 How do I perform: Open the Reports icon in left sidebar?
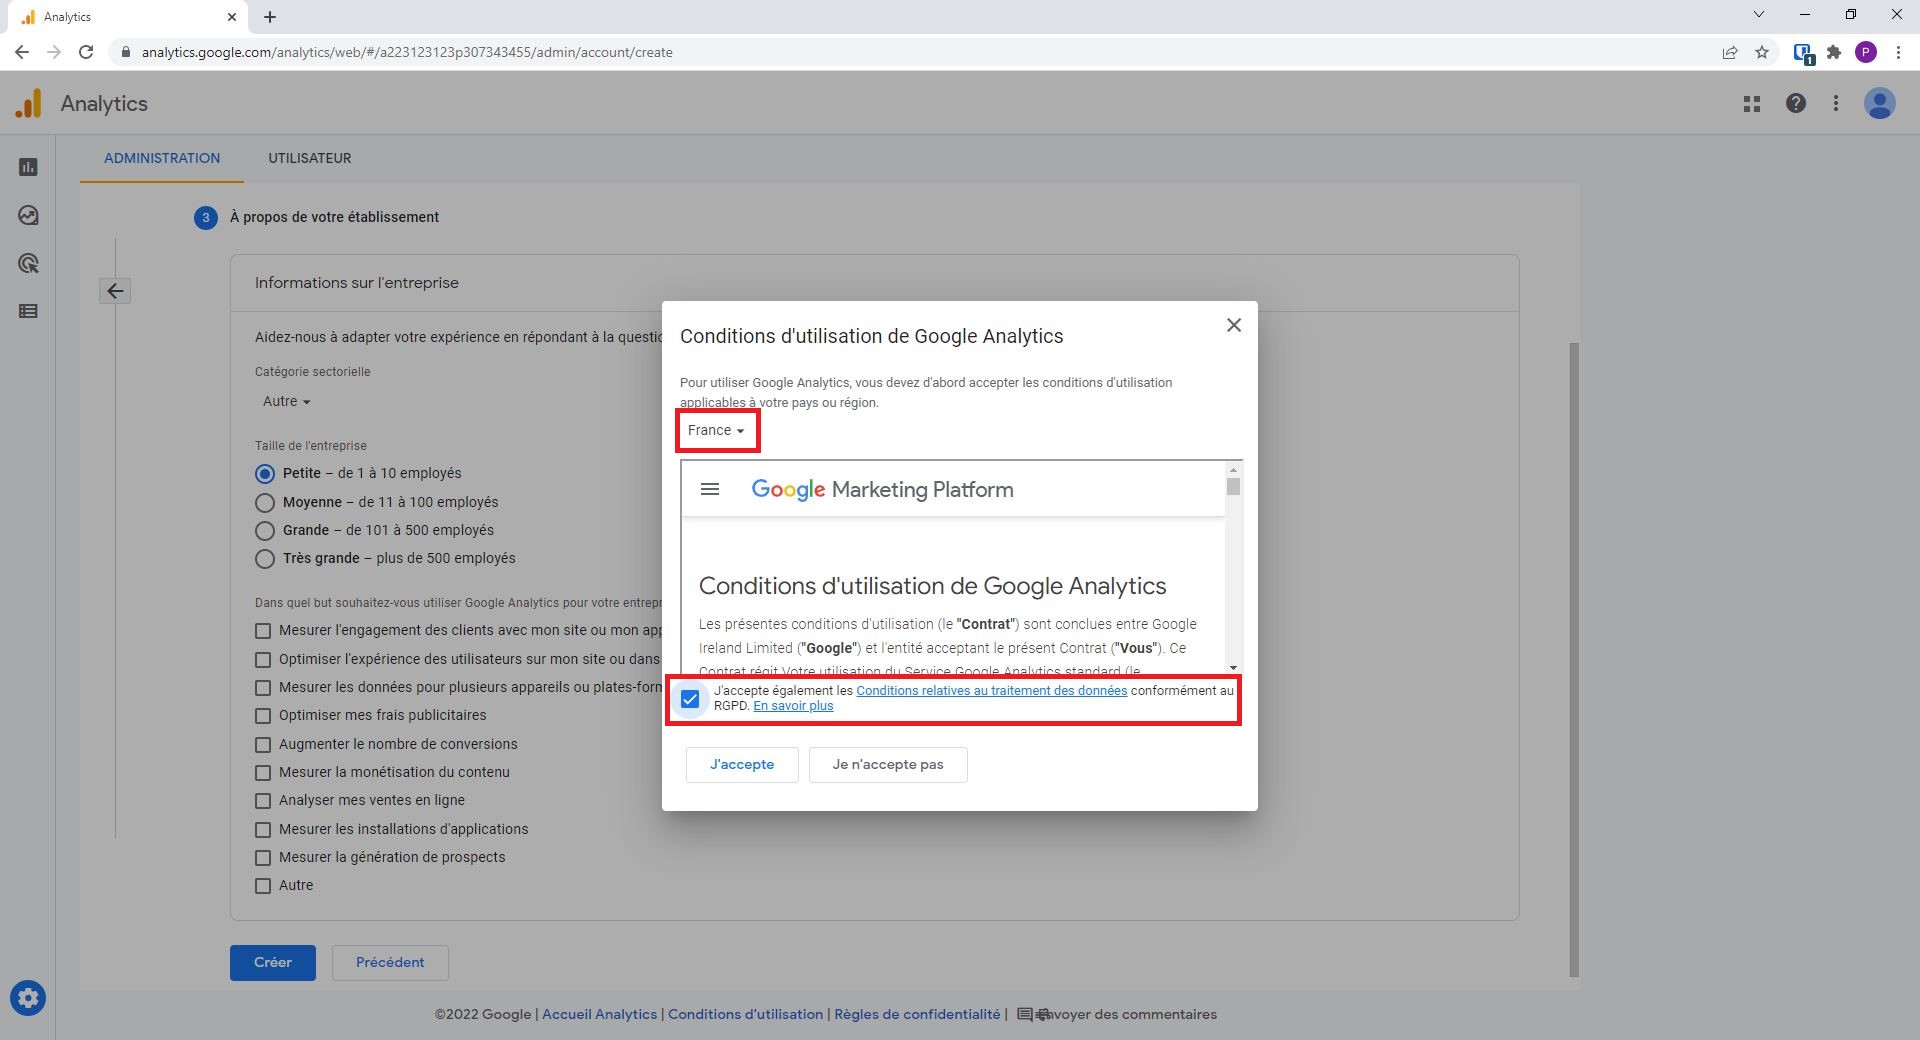click(x=28, y=167)
